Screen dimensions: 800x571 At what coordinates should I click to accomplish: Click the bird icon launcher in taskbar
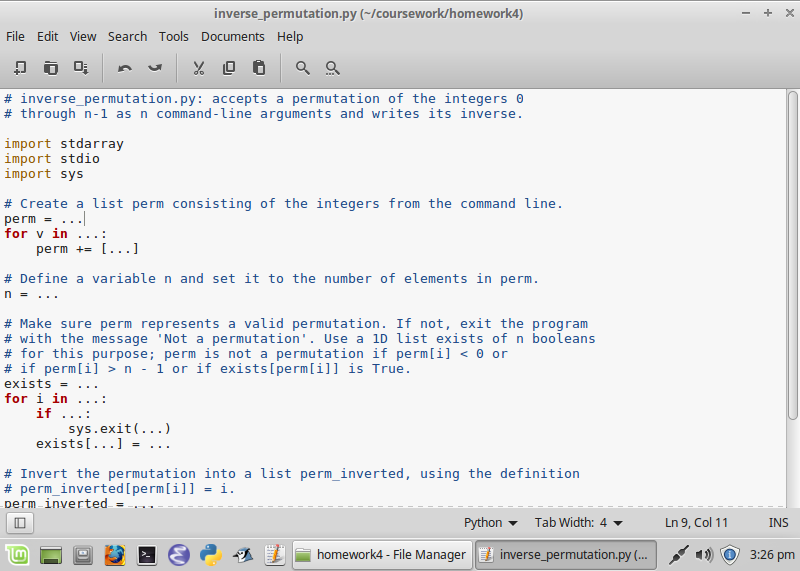tap(243, 555)
